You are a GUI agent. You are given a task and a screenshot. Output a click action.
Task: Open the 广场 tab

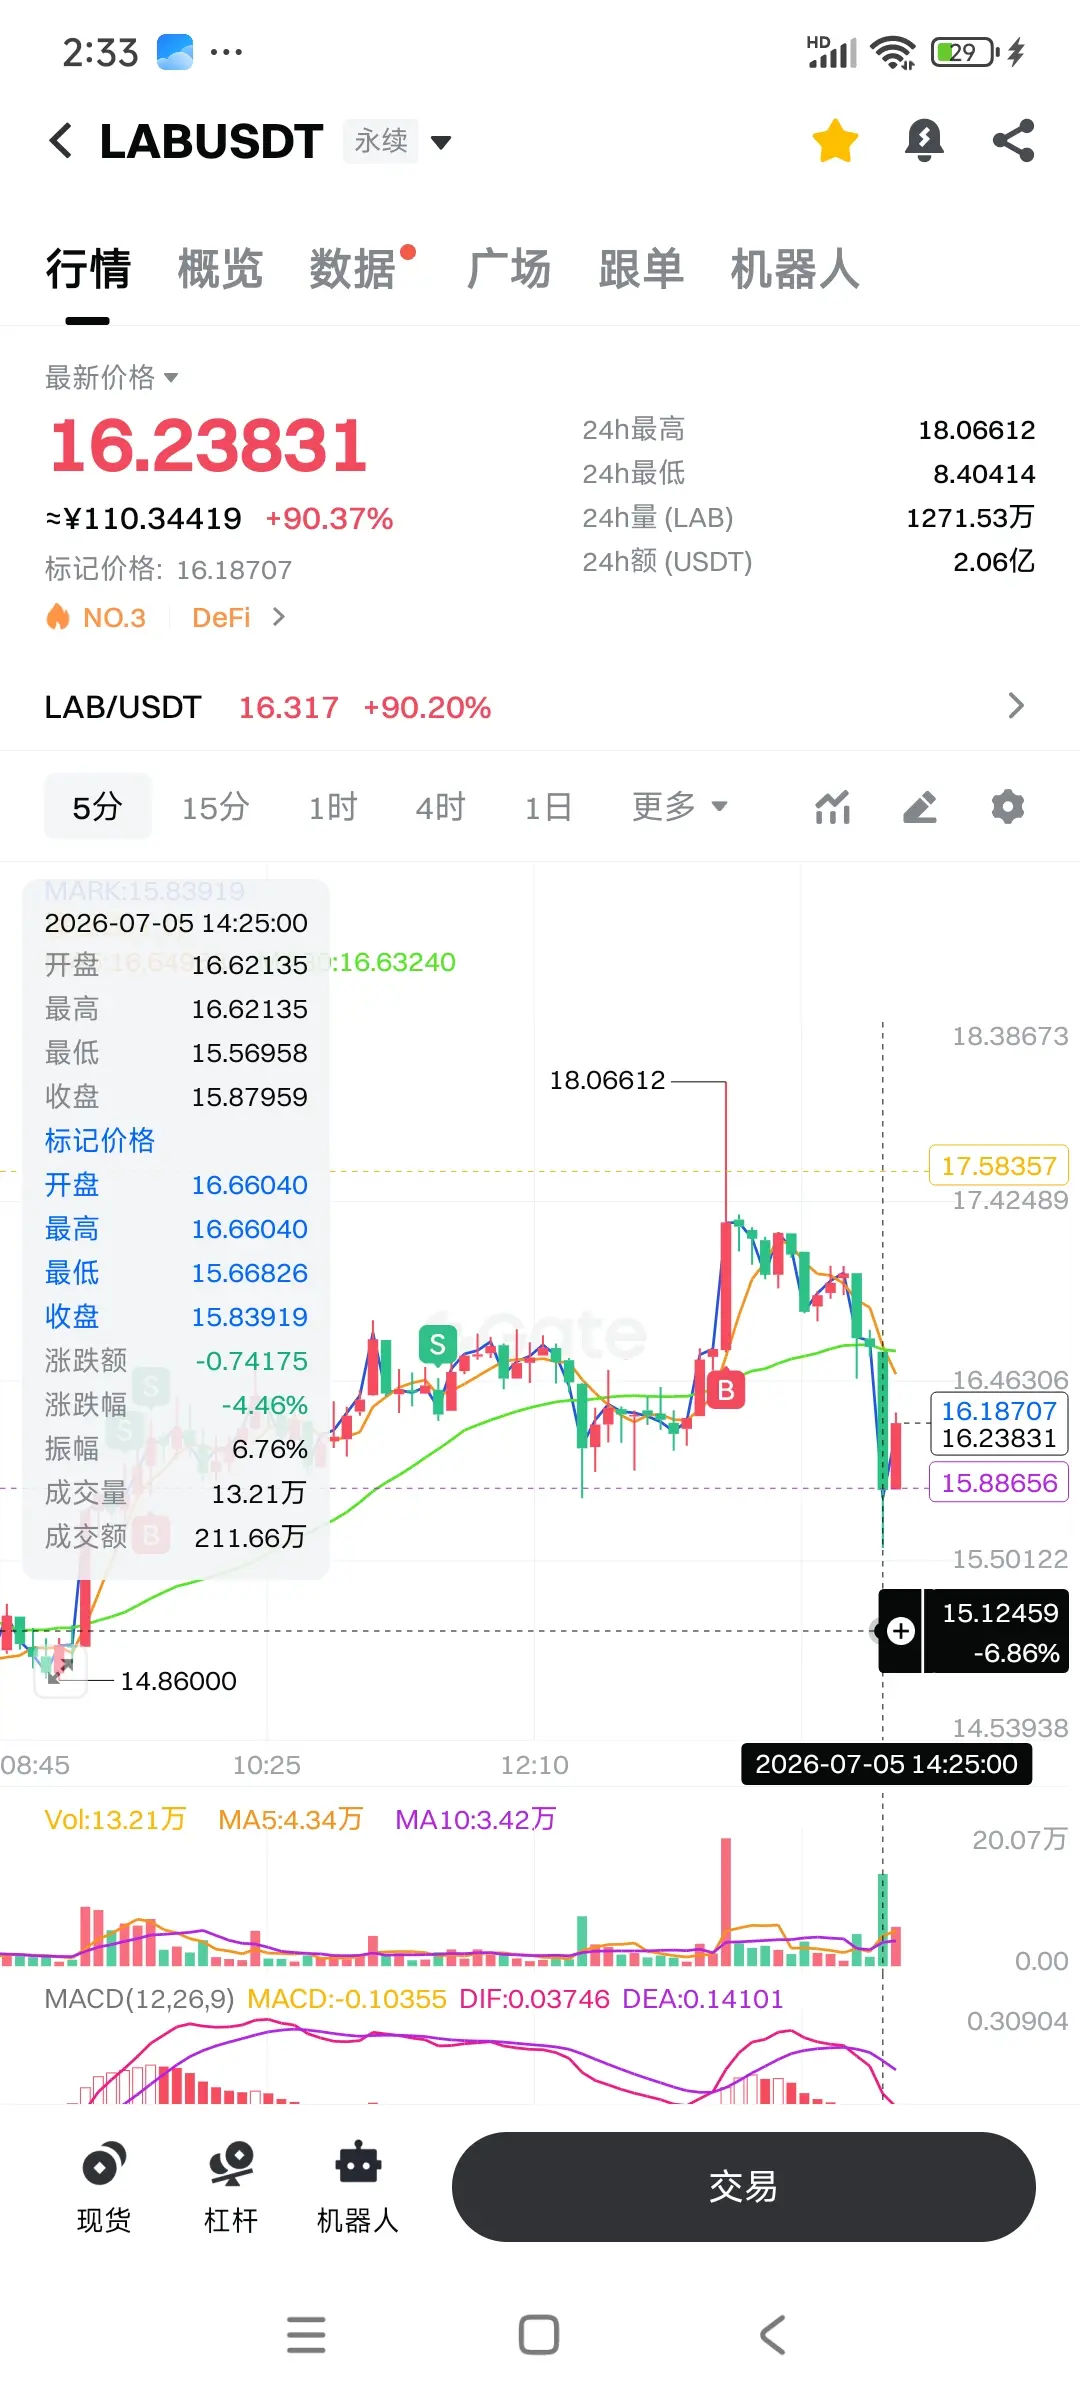tap(509, 269)
